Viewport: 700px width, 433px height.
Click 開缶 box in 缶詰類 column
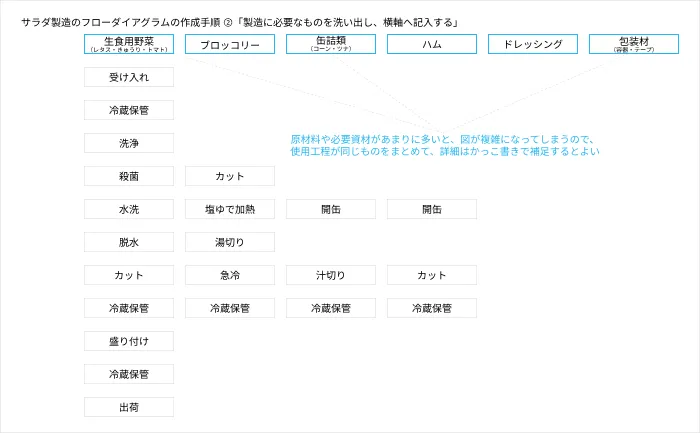[331, 209]
